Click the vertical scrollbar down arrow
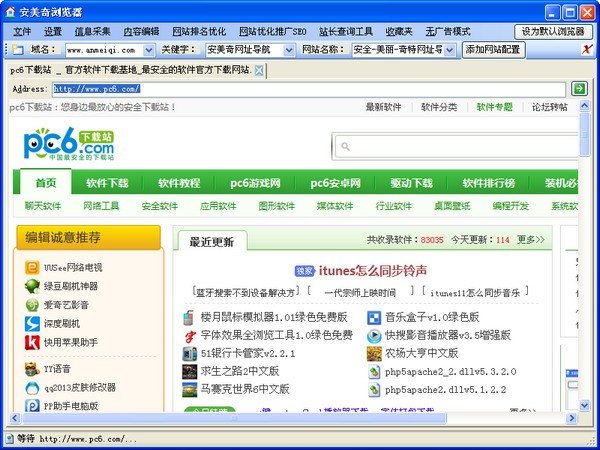Viewport: 600px width, 450px height. (x=584, y=405)
